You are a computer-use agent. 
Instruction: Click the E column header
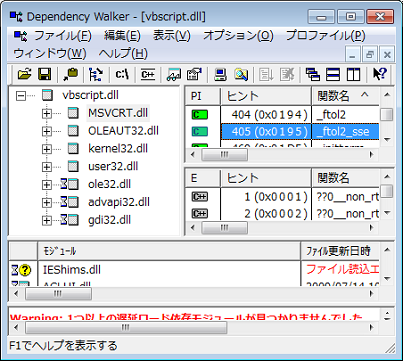tap(203, 178)
